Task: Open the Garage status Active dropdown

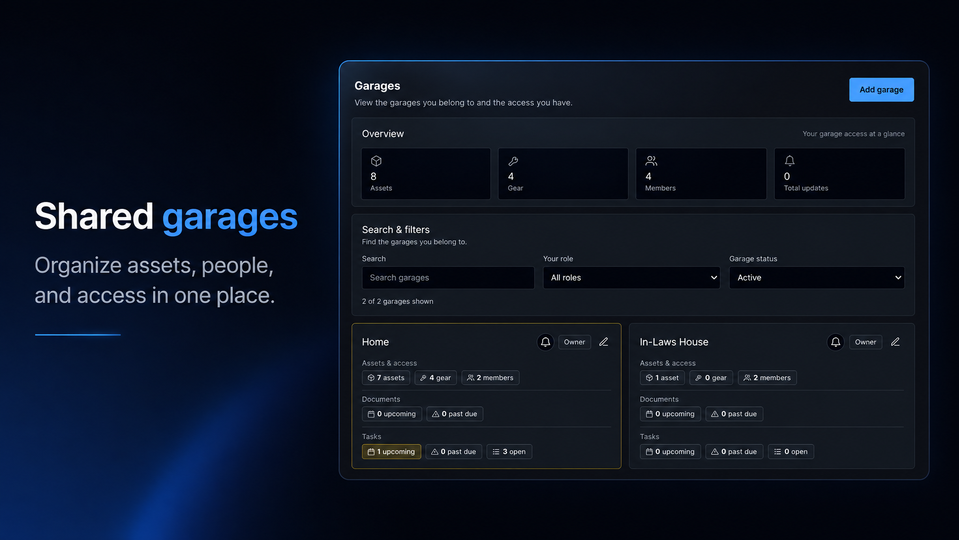Action: [x=816, y=278]
